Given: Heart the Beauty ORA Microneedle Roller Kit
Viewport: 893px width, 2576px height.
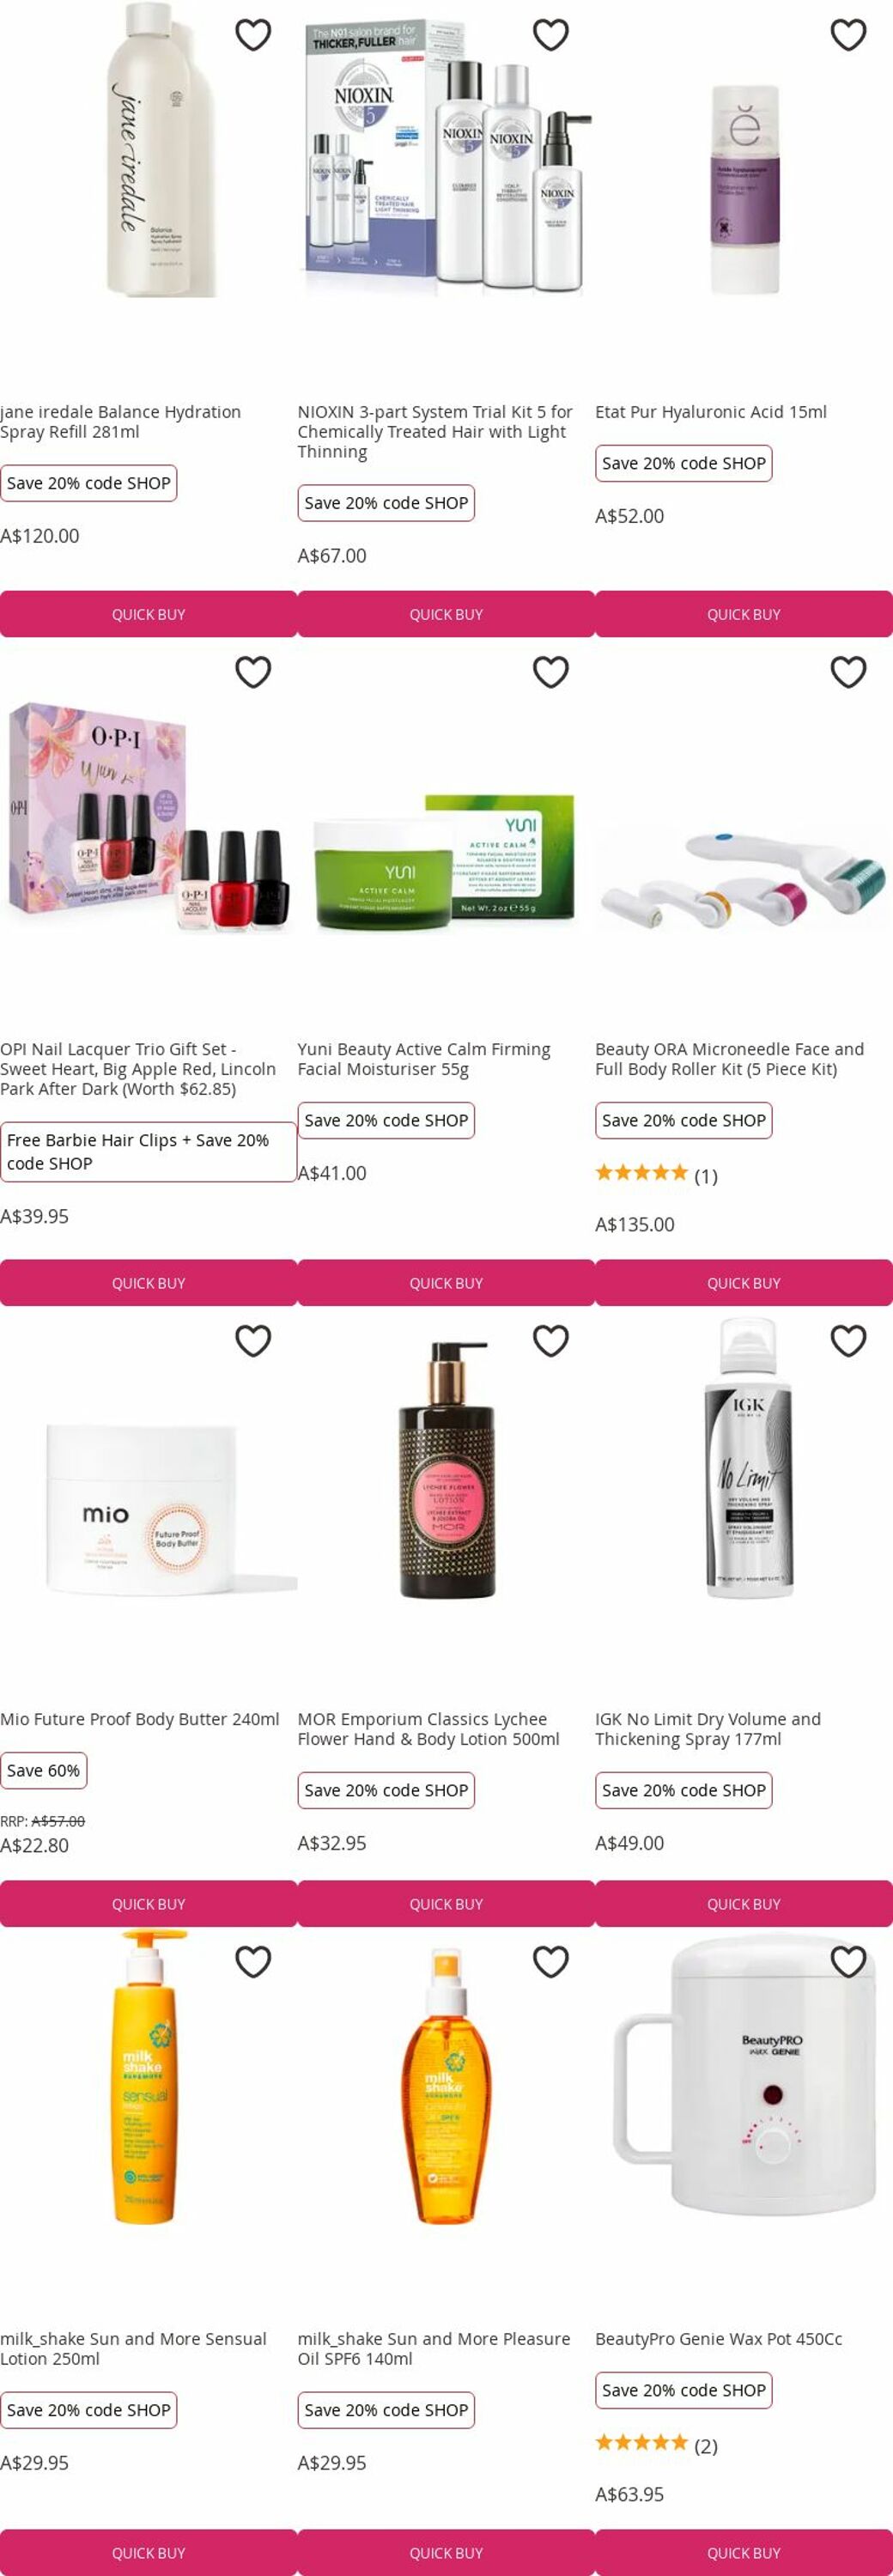Looking at the screenshot, I should point(849,672).
